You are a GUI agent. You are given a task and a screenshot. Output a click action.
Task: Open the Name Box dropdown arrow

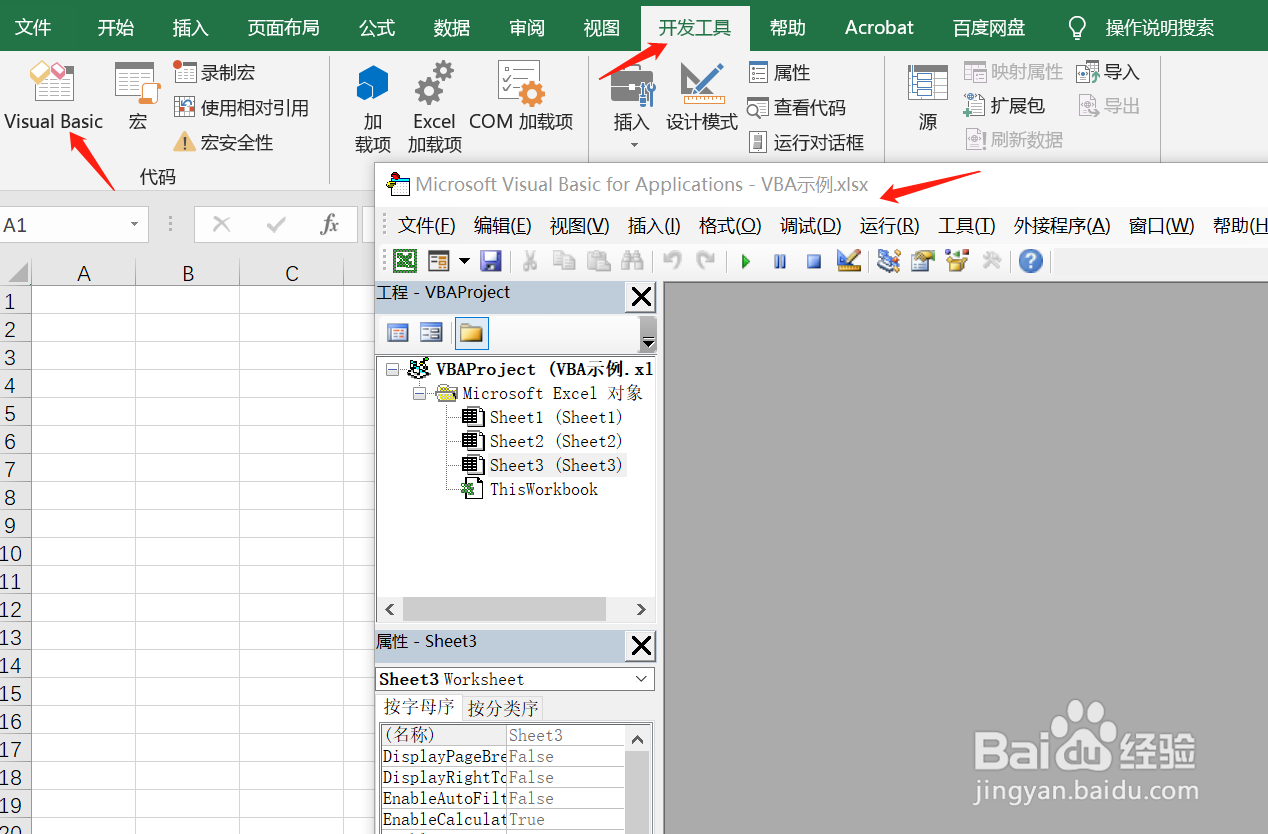134,225
